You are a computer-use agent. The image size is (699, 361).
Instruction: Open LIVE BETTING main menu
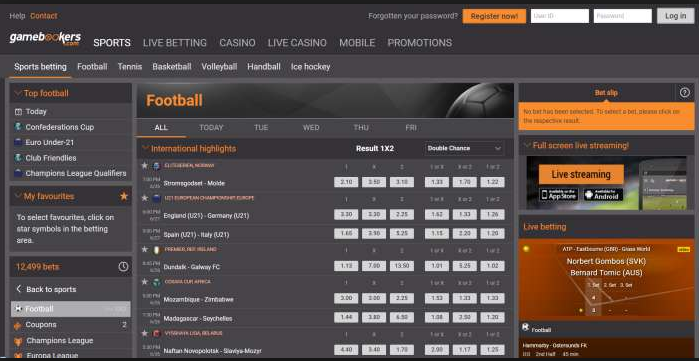click(175, 43)
